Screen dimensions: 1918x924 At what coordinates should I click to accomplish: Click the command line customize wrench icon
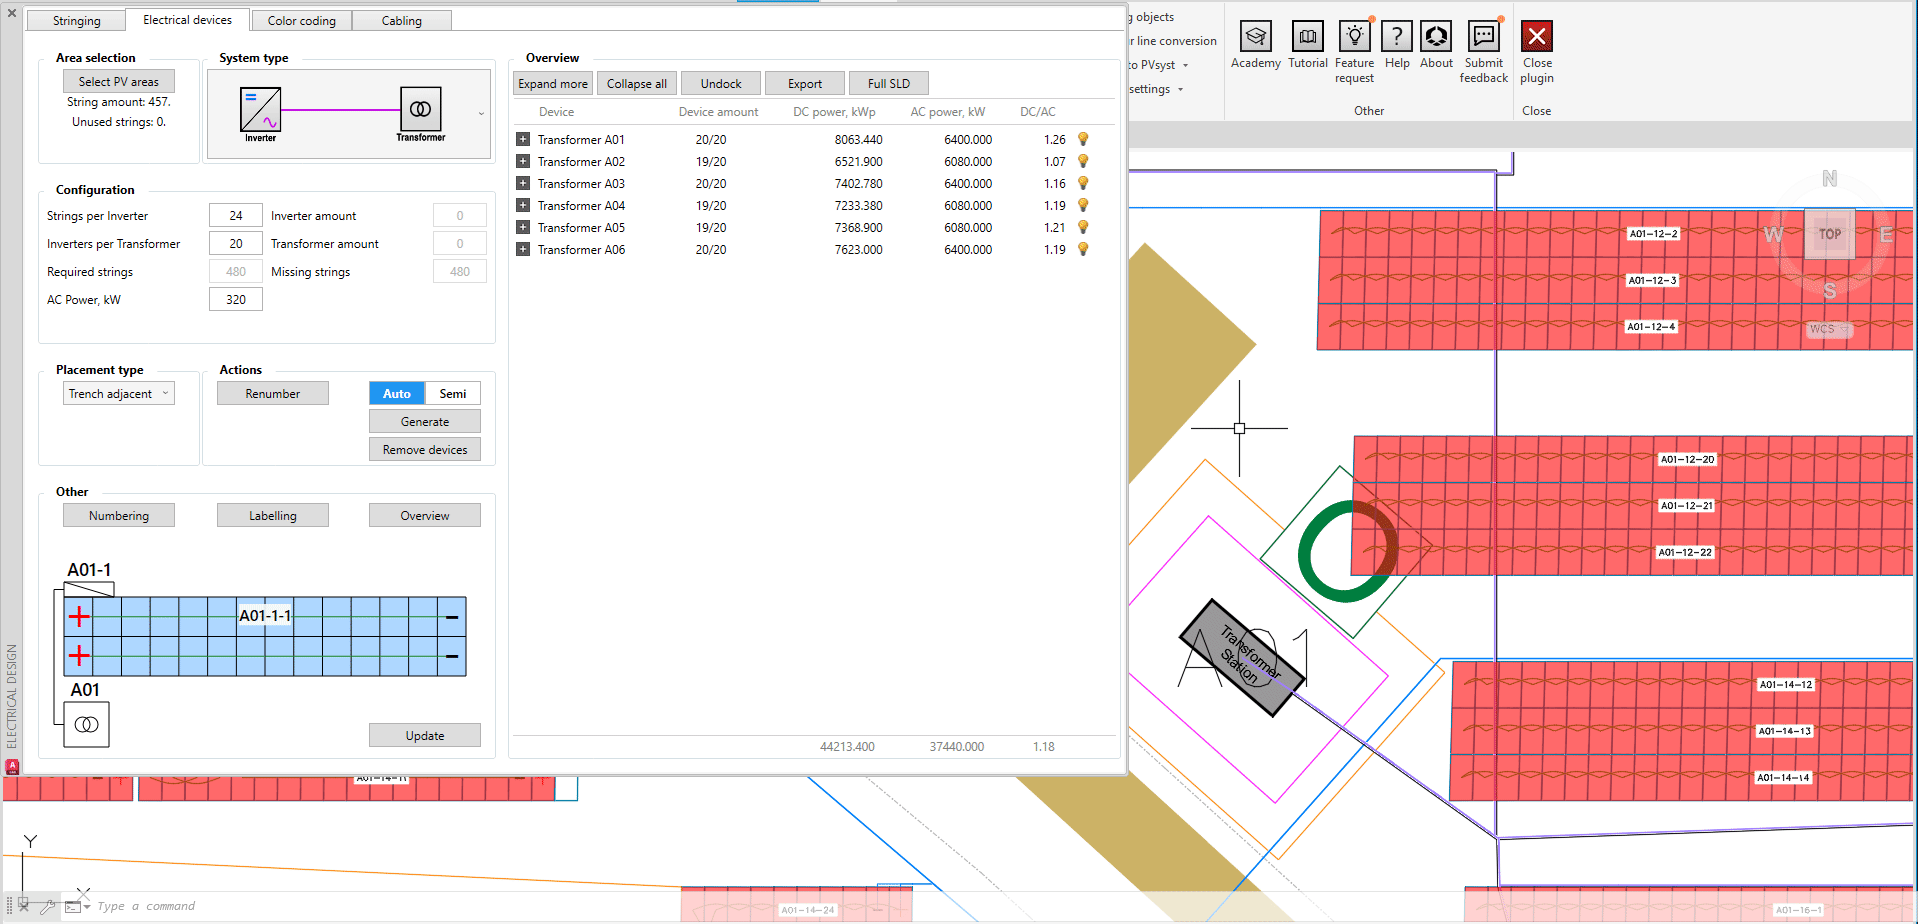(47, 907)
